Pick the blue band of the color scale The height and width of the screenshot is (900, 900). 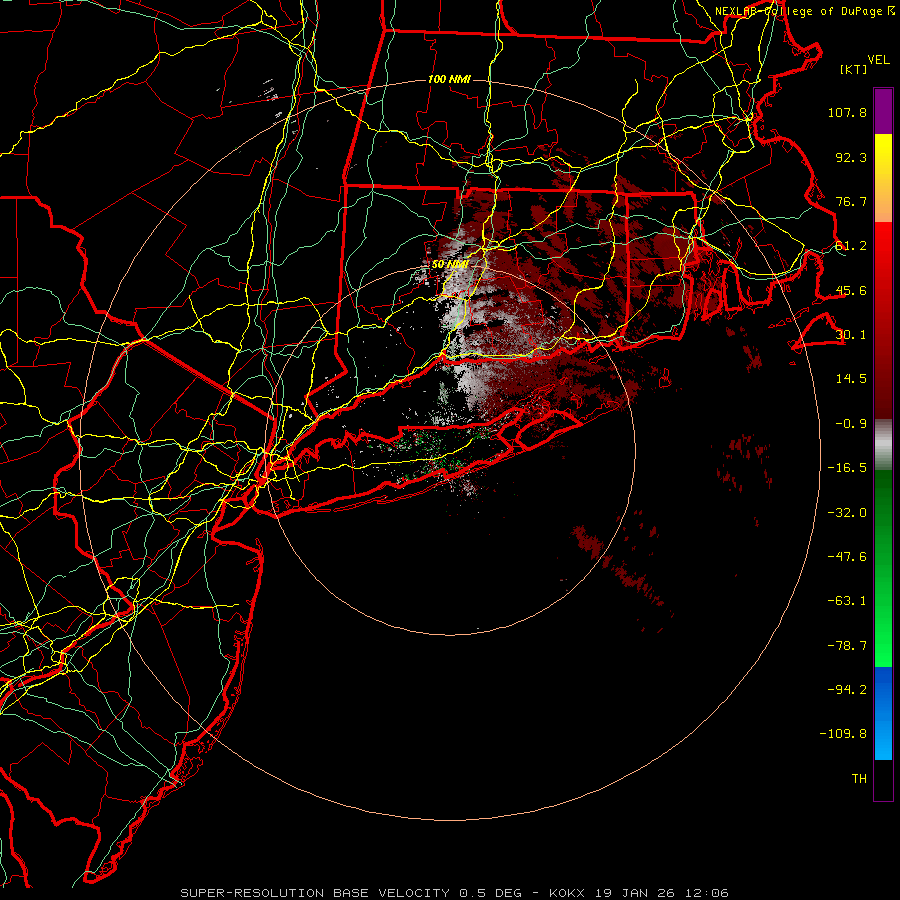(x=883, y=713)
